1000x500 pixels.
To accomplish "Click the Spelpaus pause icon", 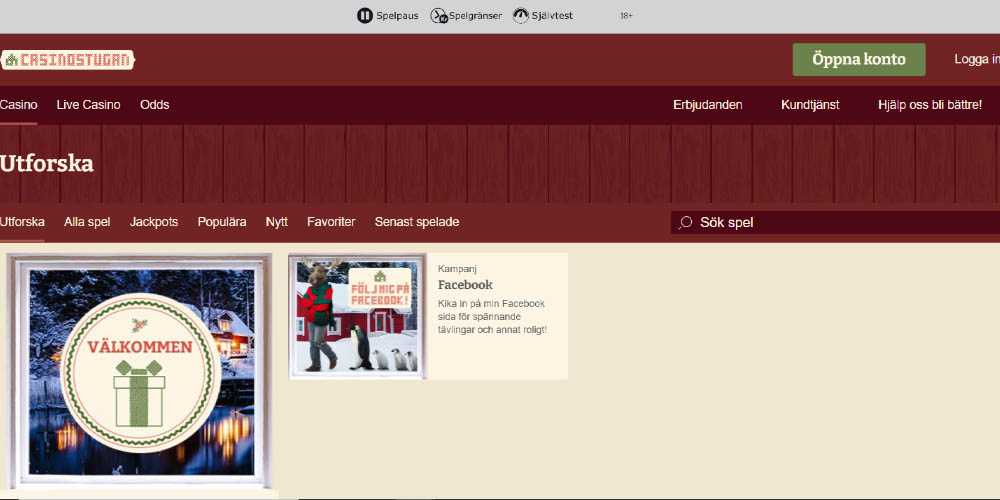I will (x=365, y=16).
